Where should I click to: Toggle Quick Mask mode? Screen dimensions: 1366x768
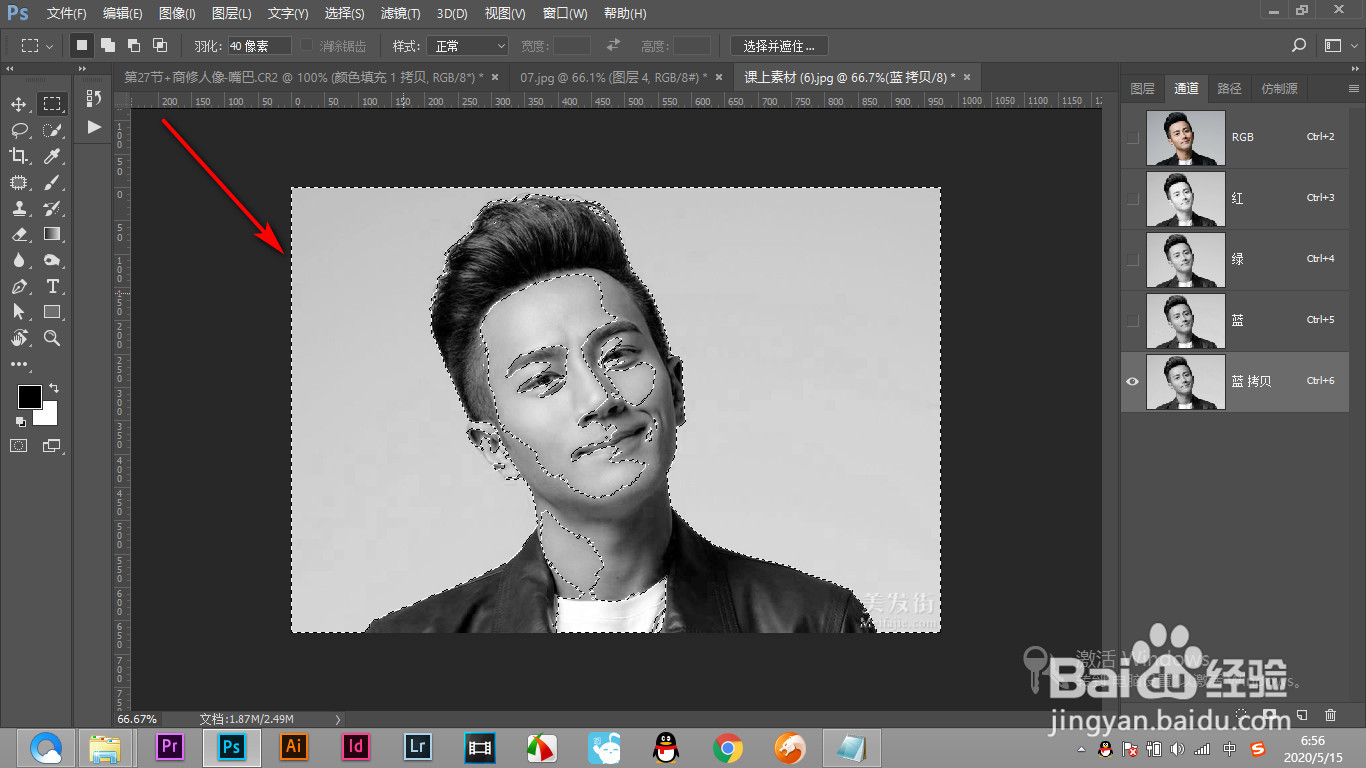[18, 445]
